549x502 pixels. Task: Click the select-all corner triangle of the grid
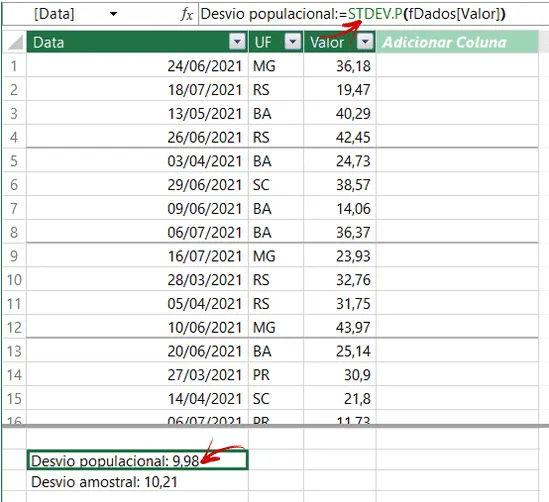(15, 42)
